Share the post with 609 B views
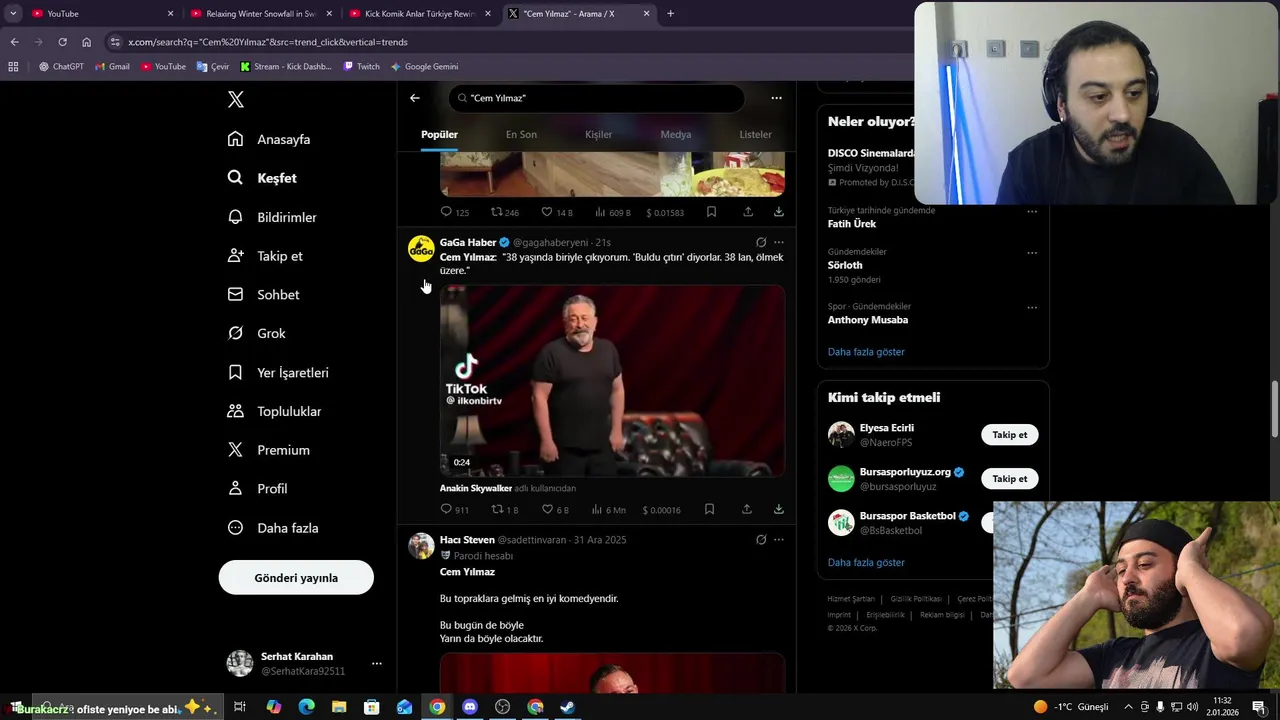This screenshot has height=720, width=1280. pos(748,212)
